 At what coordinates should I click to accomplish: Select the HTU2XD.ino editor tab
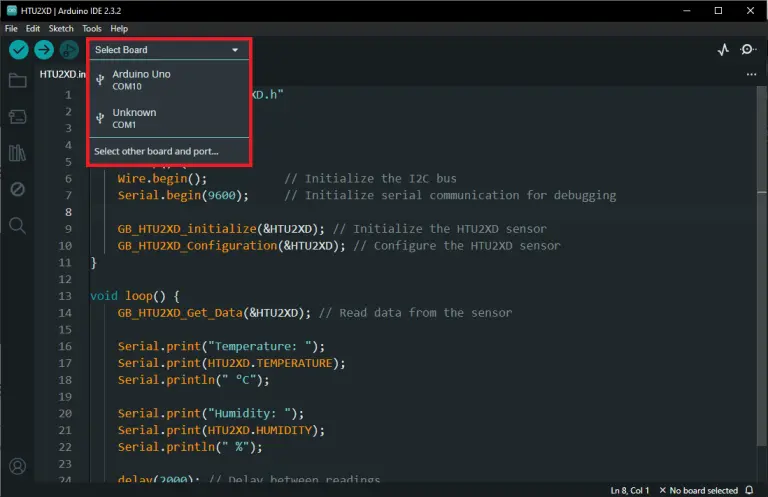62,74
